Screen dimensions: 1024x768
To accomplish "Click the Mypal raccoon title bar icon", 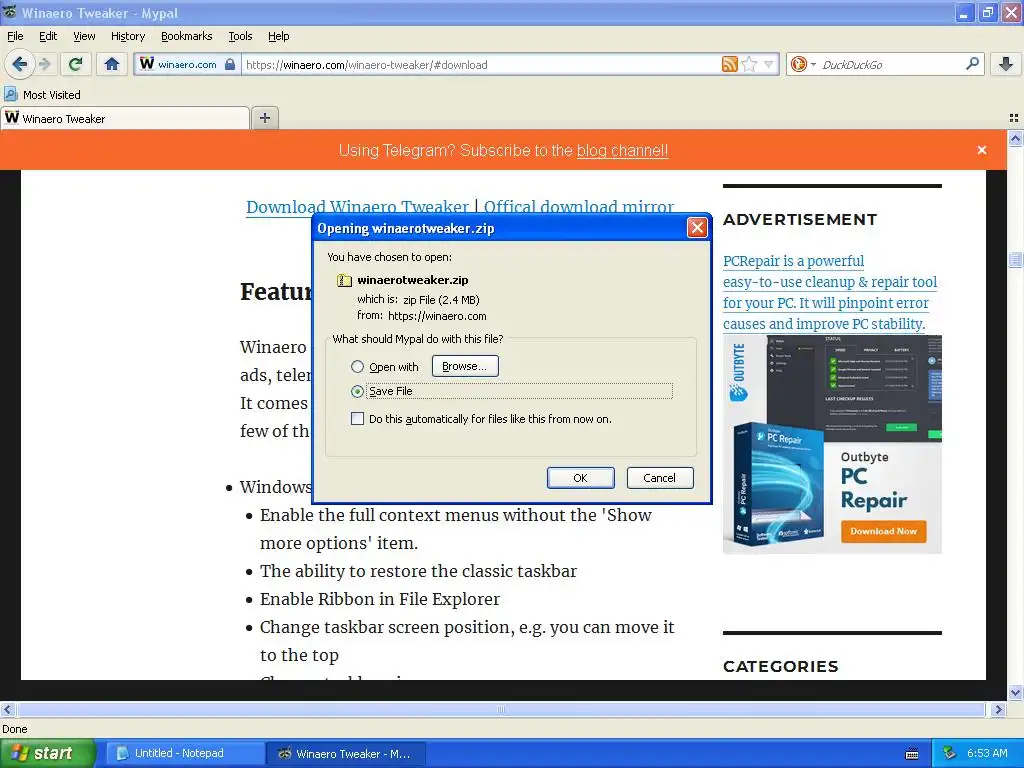I will tap(10, 12).
